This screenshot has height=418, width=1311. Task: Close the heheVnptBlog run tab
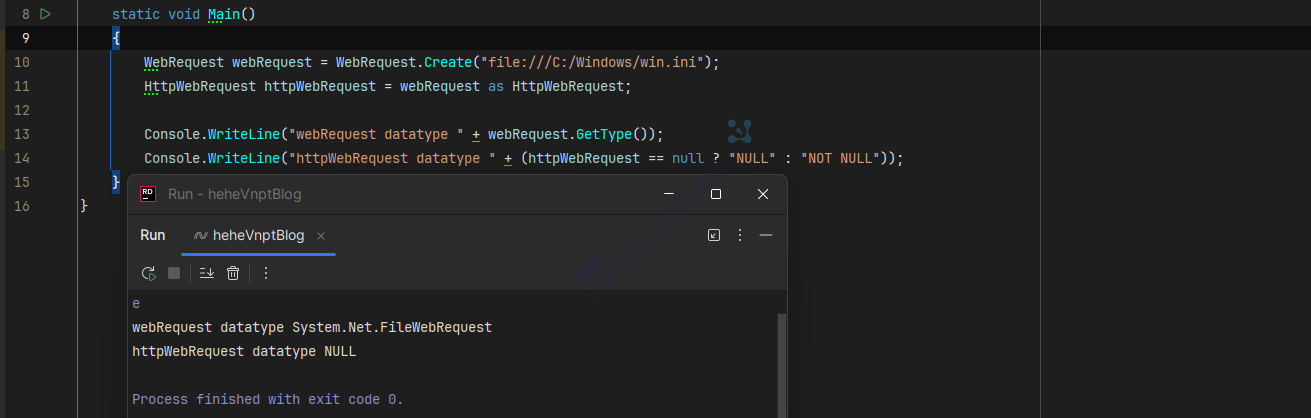coord(321,236)
